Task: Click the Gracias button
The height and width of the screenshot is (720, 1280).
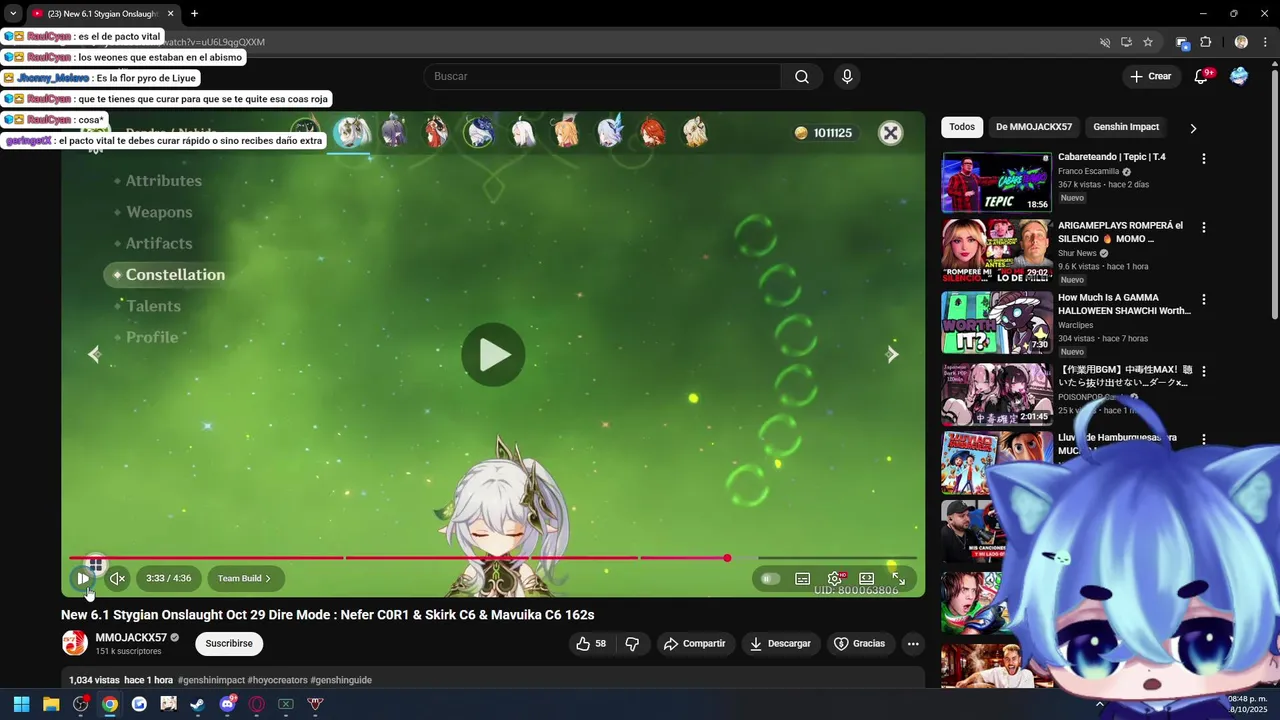Action: tap(860, 644)
